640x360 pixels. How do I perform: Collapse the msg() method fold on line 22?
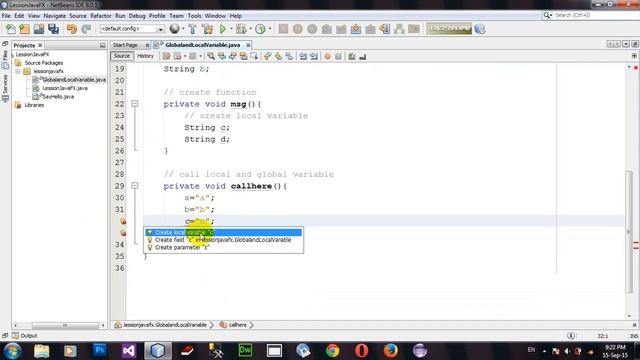click(x=135, y=104)
